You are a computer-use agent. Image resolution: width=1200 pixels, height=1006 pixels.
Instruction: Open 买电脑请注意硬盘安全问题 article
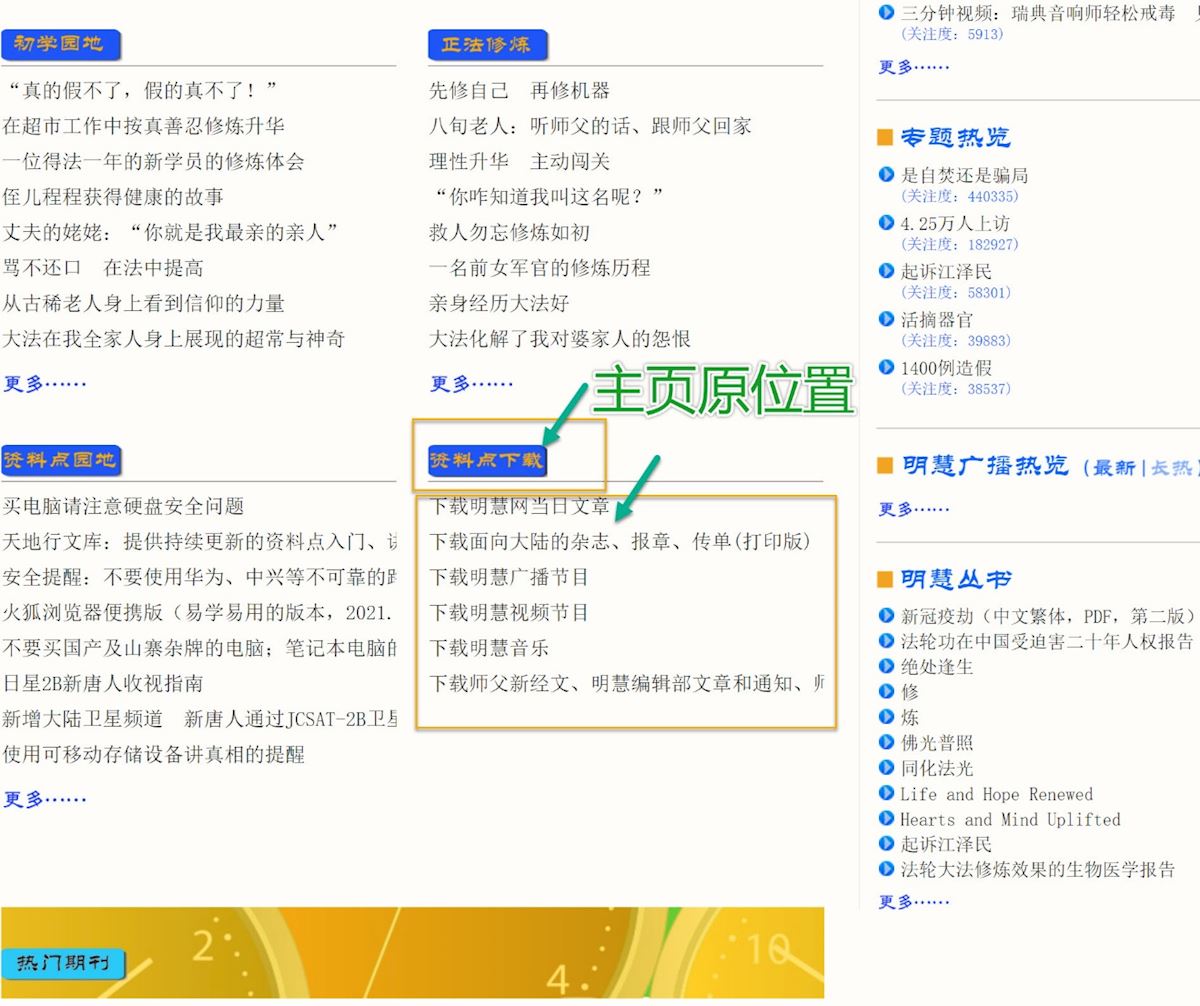(x=123, y=506)
